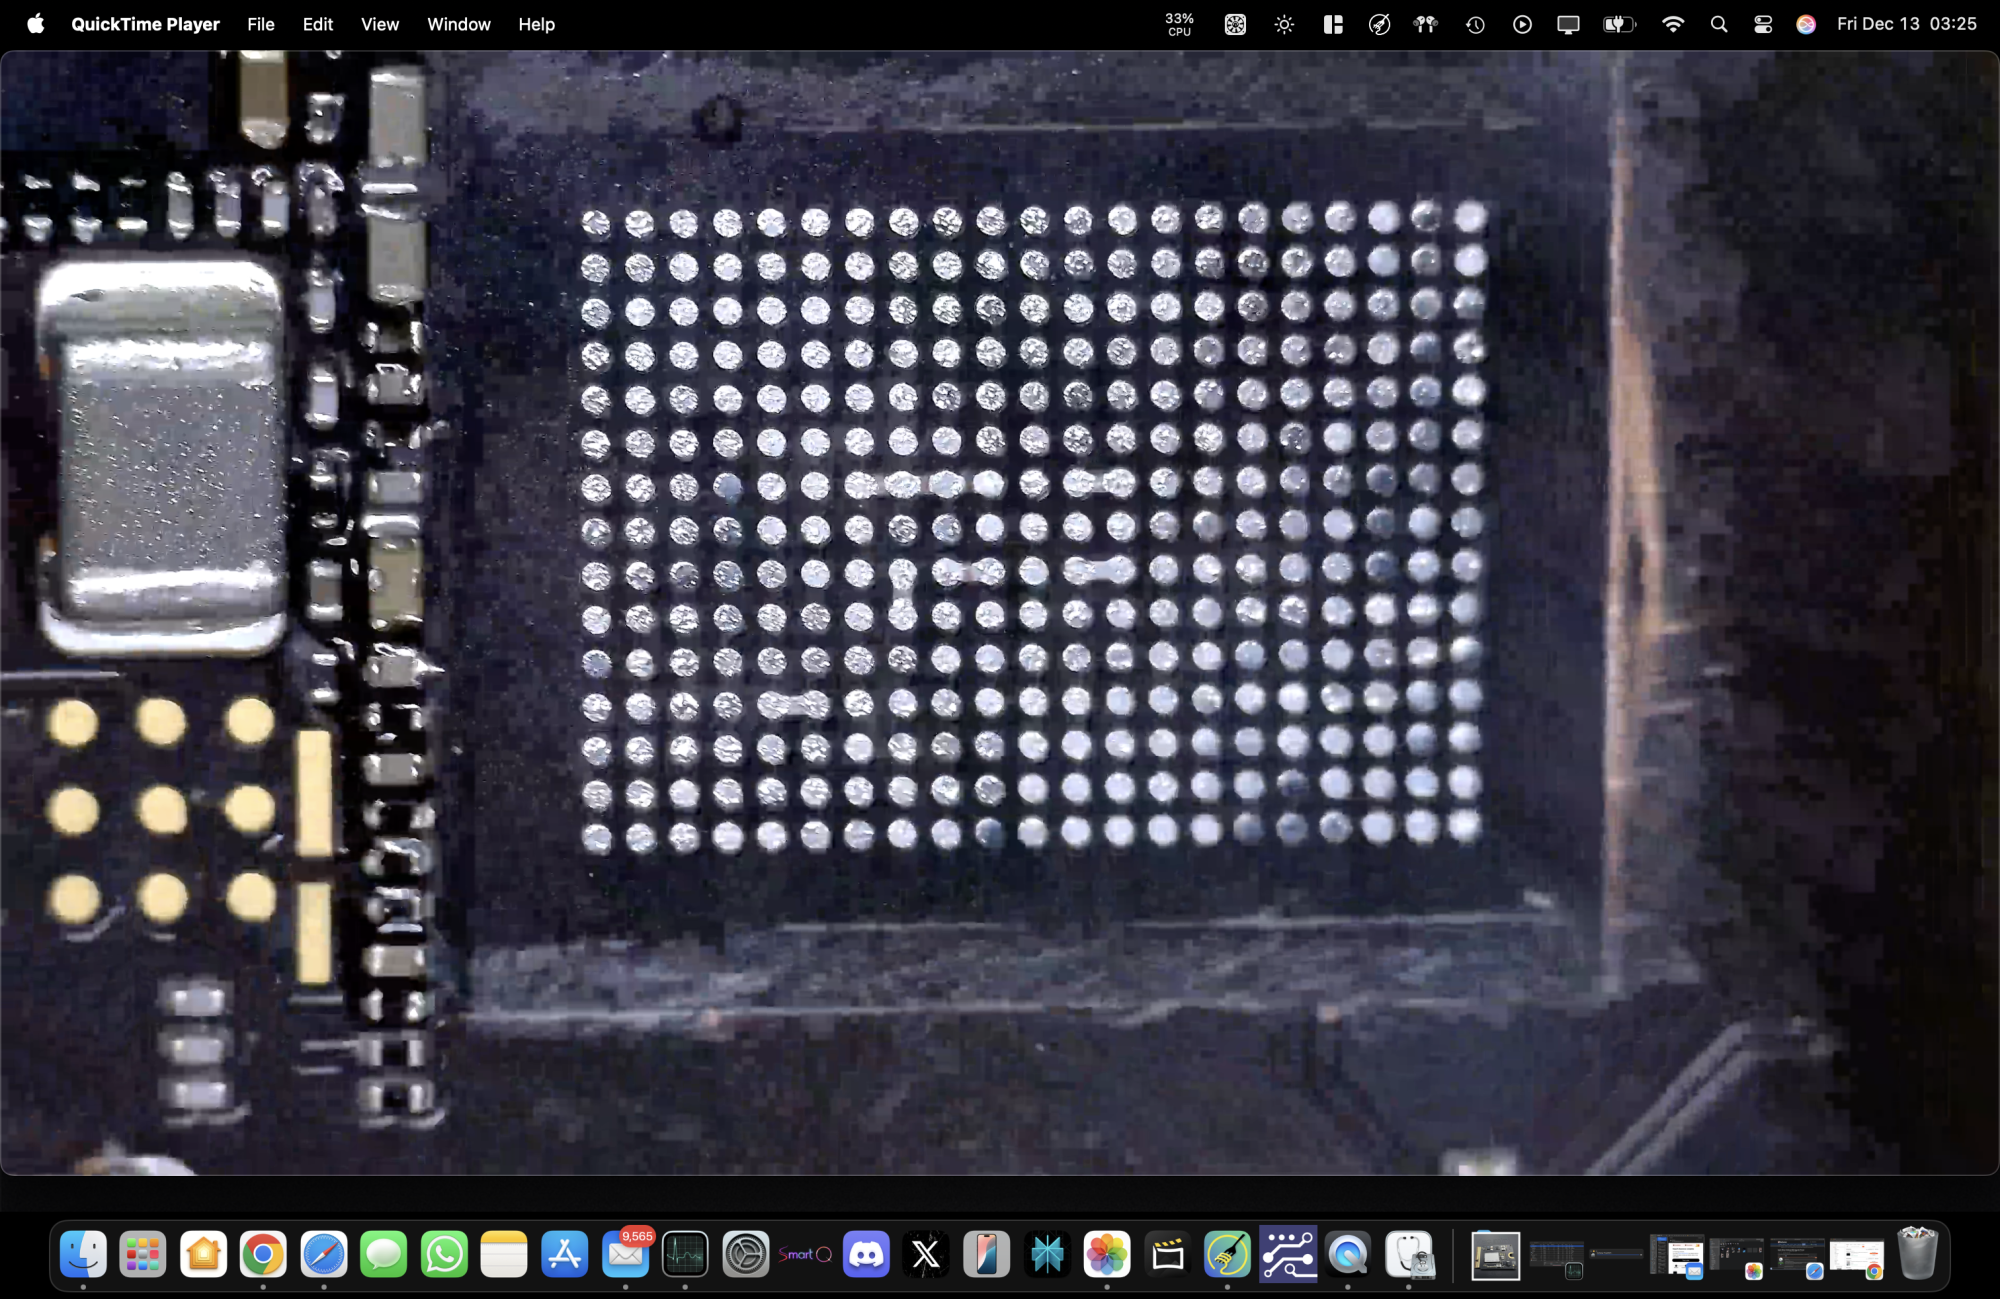
Task: Open the File menu
Action: [260, 24]
